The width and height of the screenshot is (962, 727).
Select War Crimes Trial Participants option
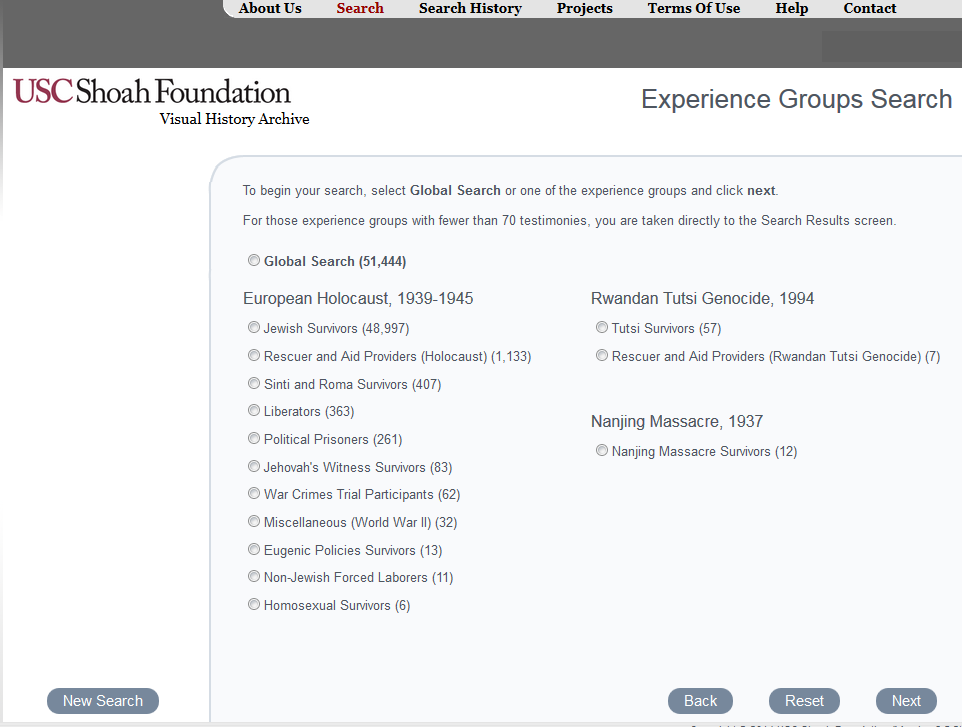pyautogui.click(x=254, y=493)
